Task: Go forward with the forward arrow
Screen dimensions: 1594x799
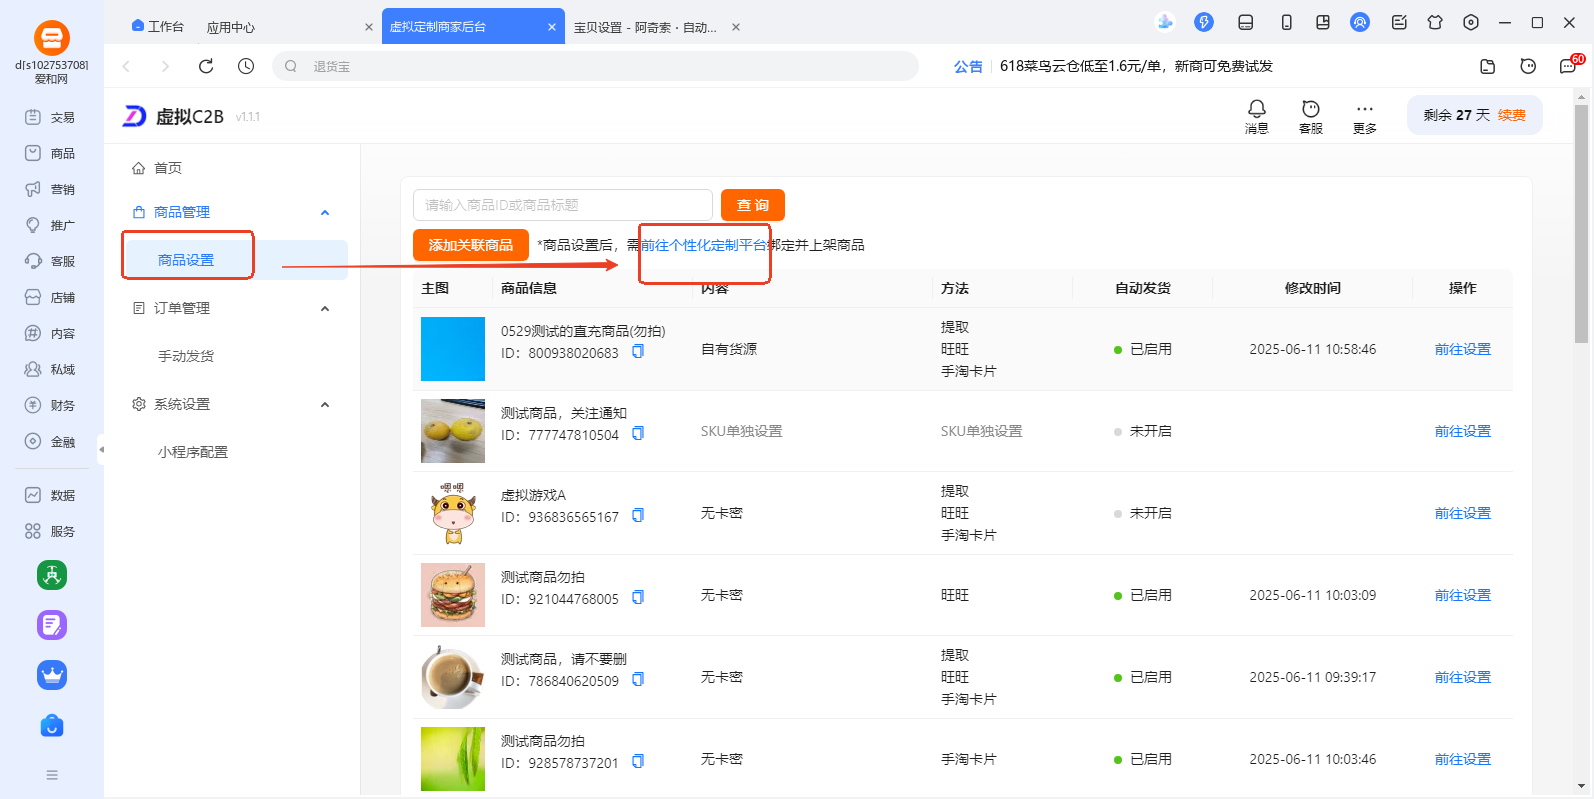Action: (165, 66)
